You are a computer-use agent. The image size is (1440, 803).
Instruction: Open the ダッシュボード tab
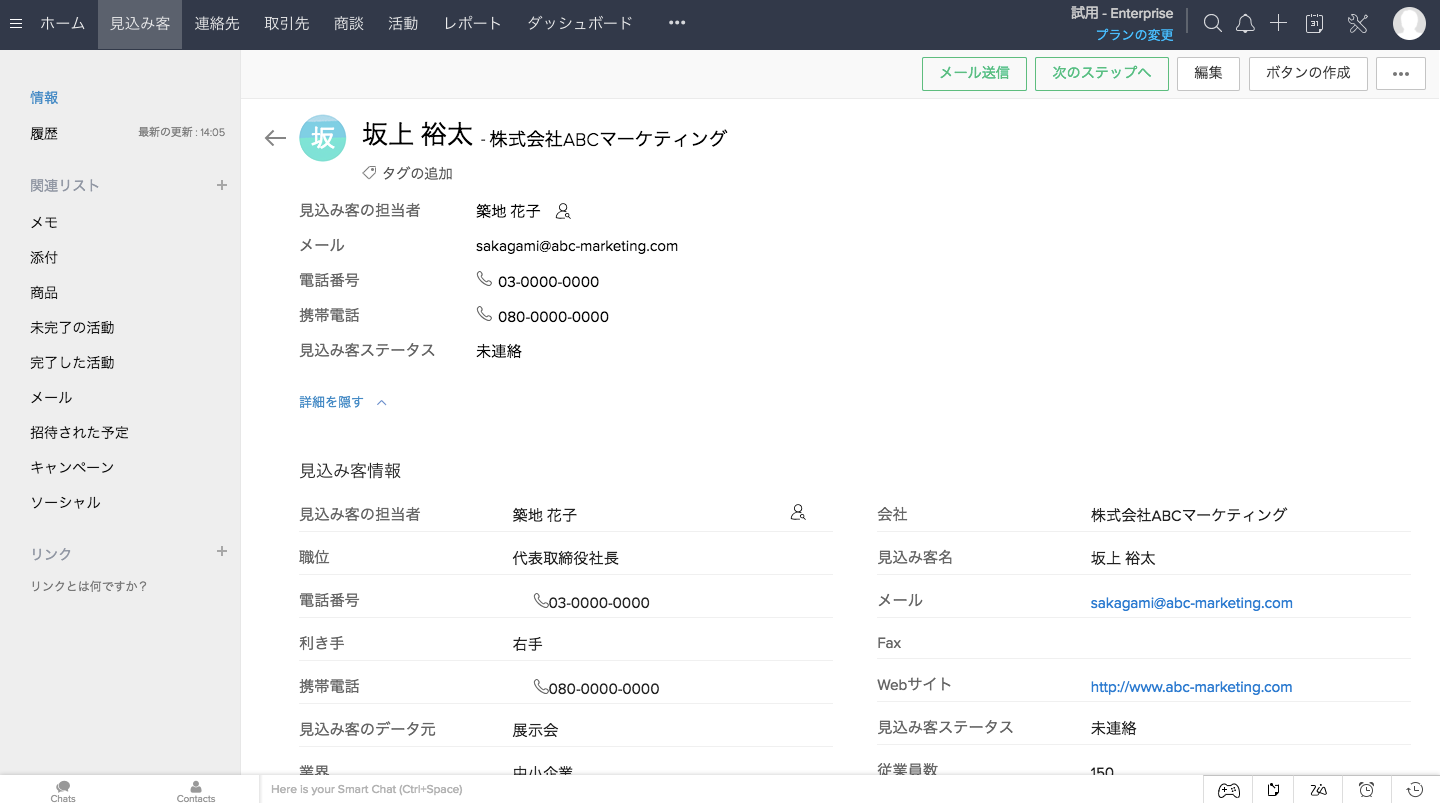tap(580, 23)
